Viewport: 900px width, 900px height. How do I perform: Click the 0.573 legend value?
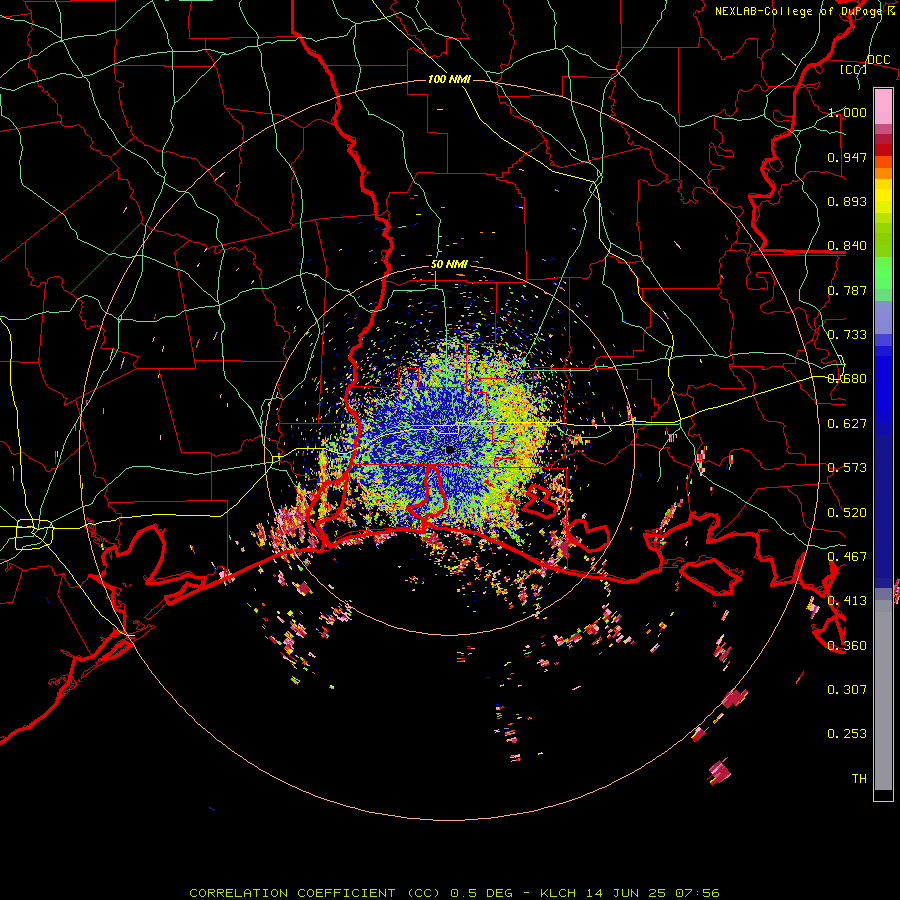(x=847, y=468)
